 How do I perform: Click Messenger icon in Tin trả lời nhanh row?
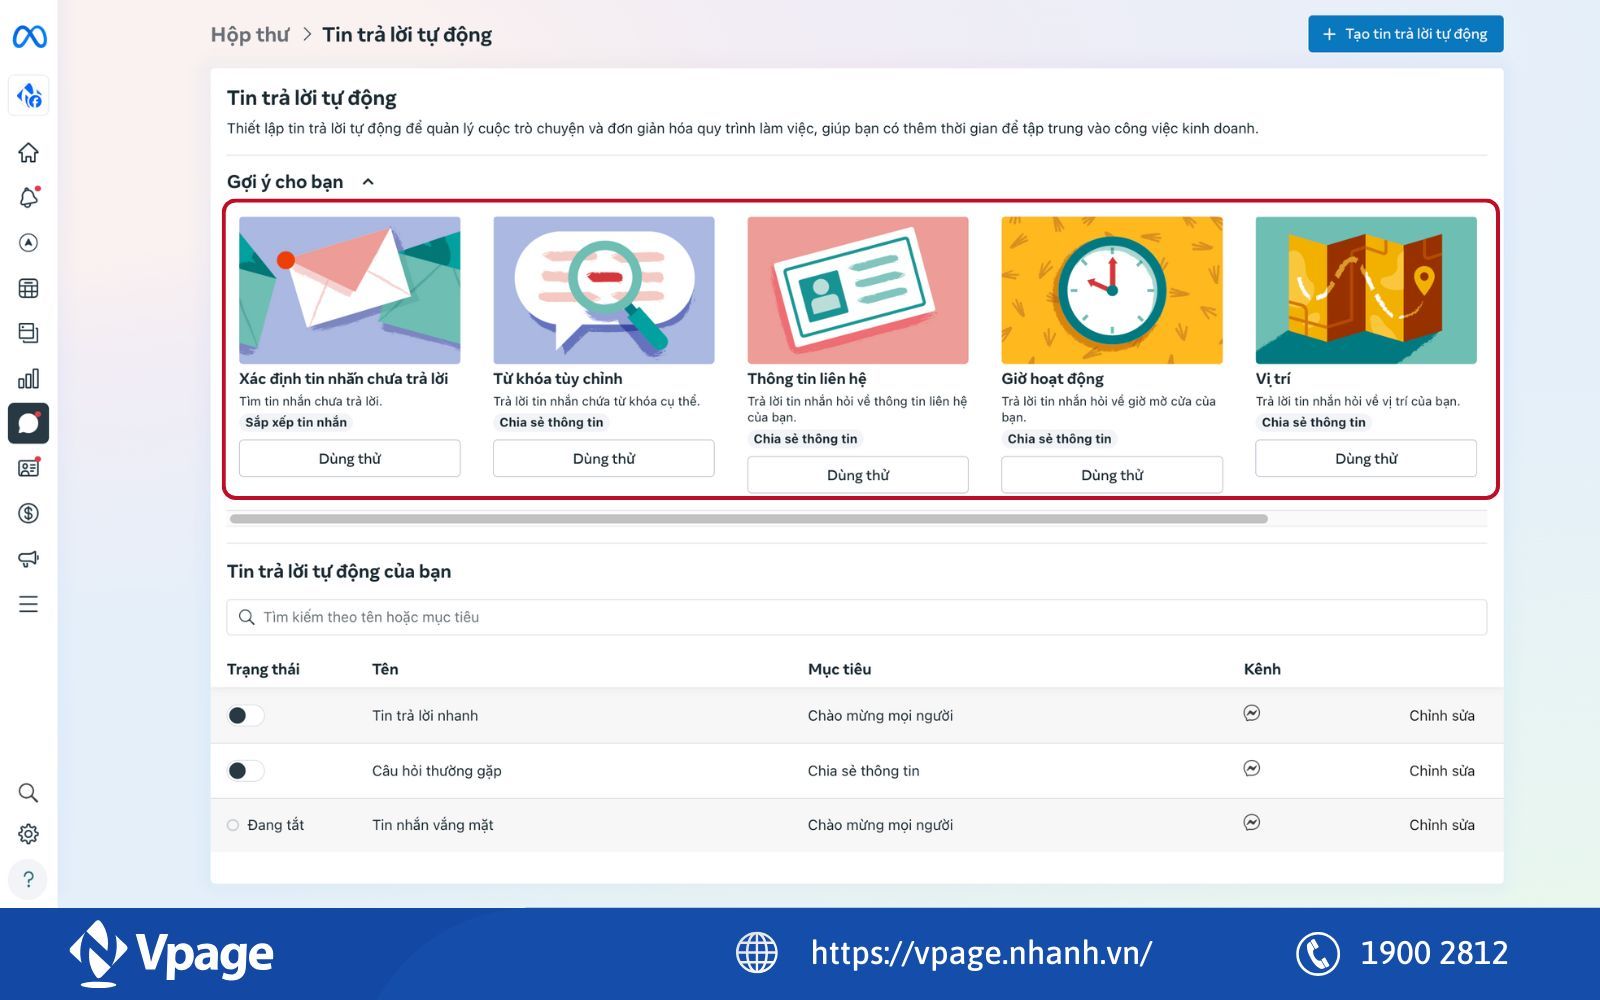coord(1251,713)
